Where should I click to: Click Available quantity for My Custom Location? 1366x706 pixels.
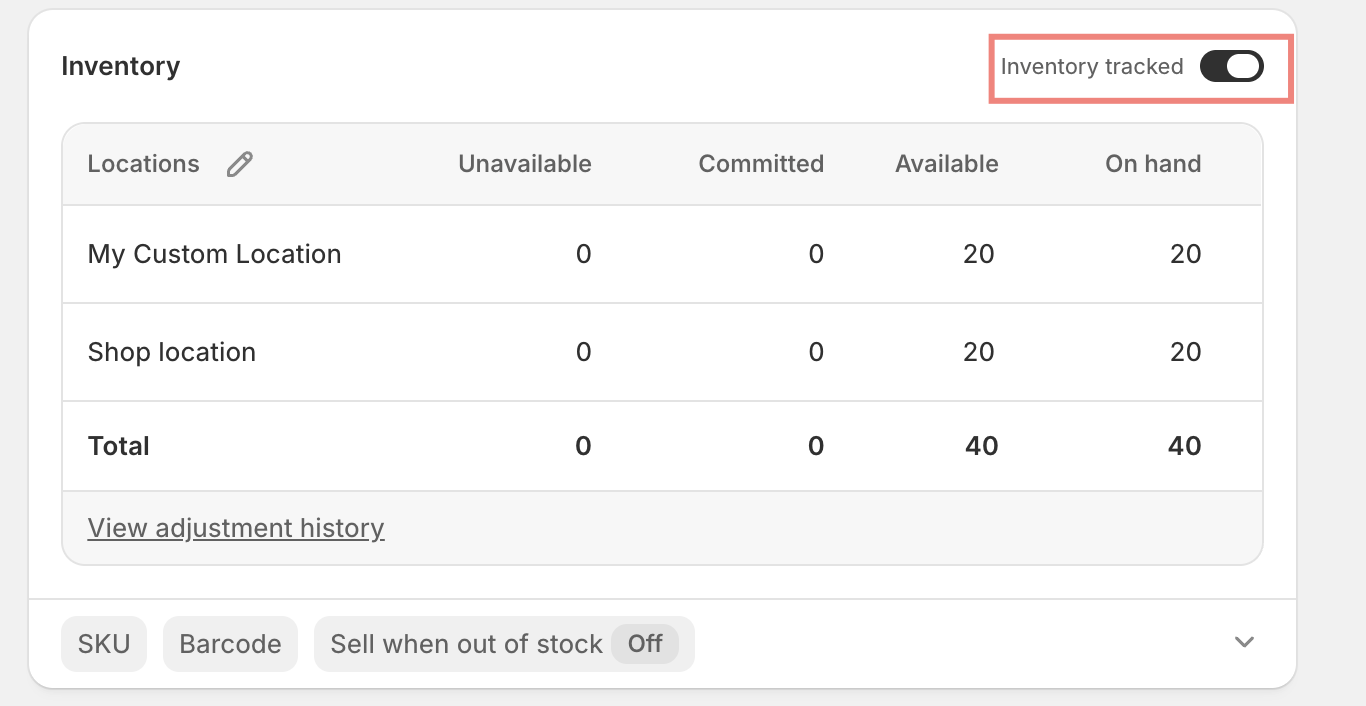pos(979,254)
